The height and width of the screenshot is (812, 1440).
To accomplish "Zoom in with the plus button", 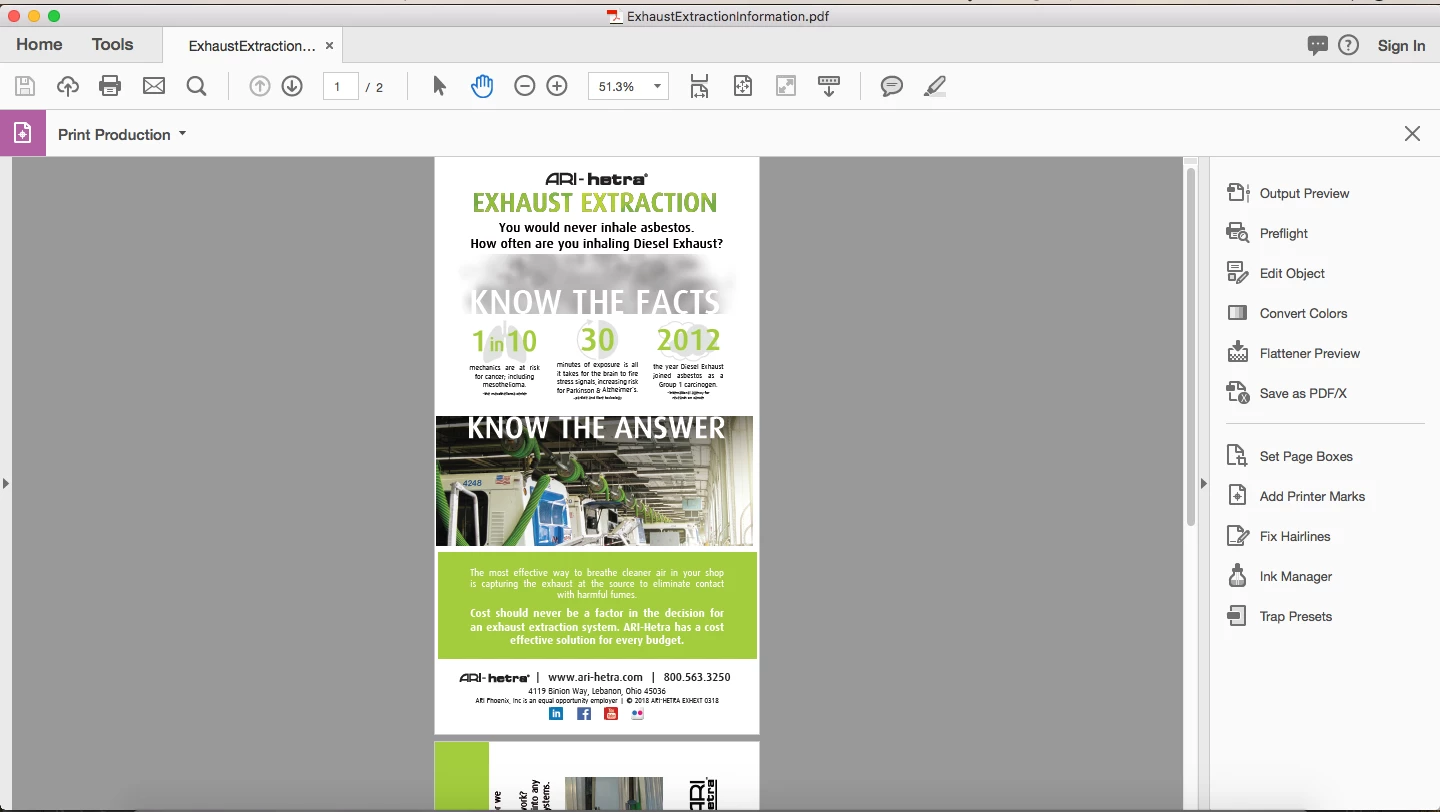I will click(557, 86).
